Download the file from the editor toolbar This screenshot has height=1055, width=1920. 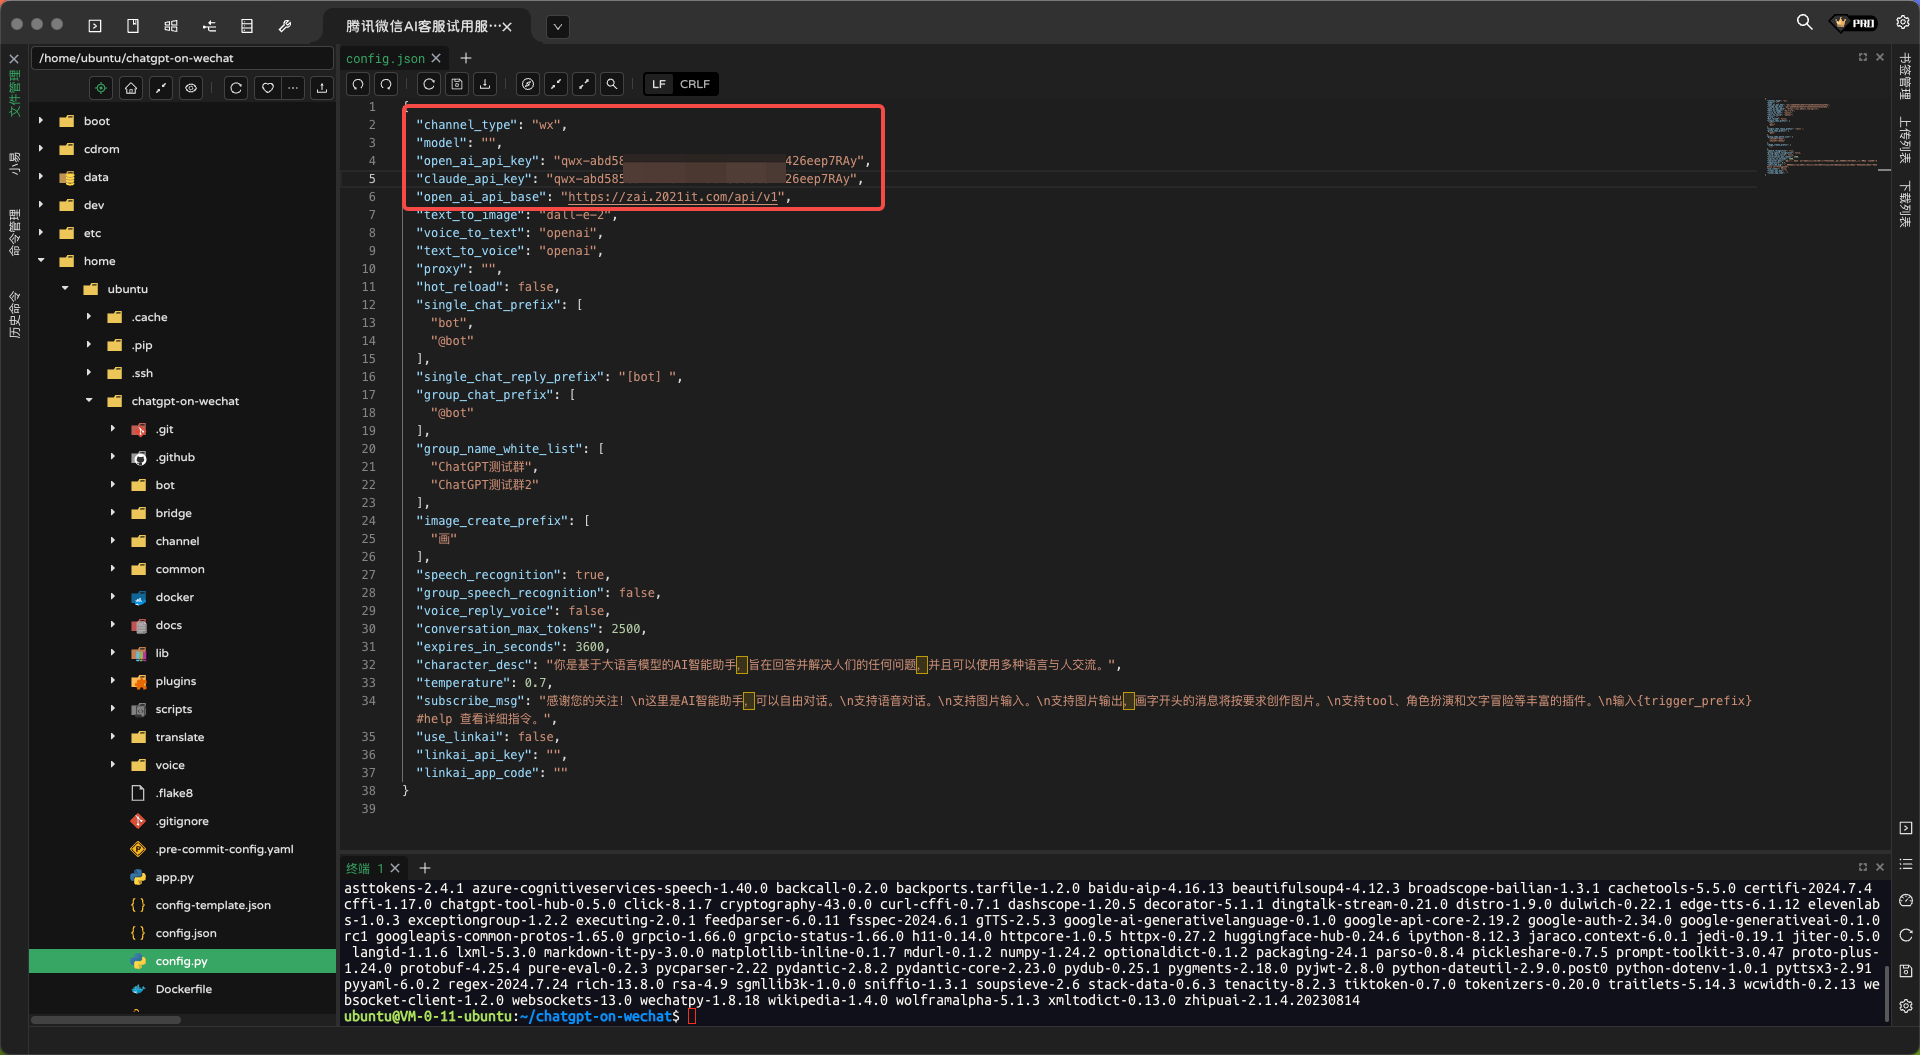[x=485, y=84]
